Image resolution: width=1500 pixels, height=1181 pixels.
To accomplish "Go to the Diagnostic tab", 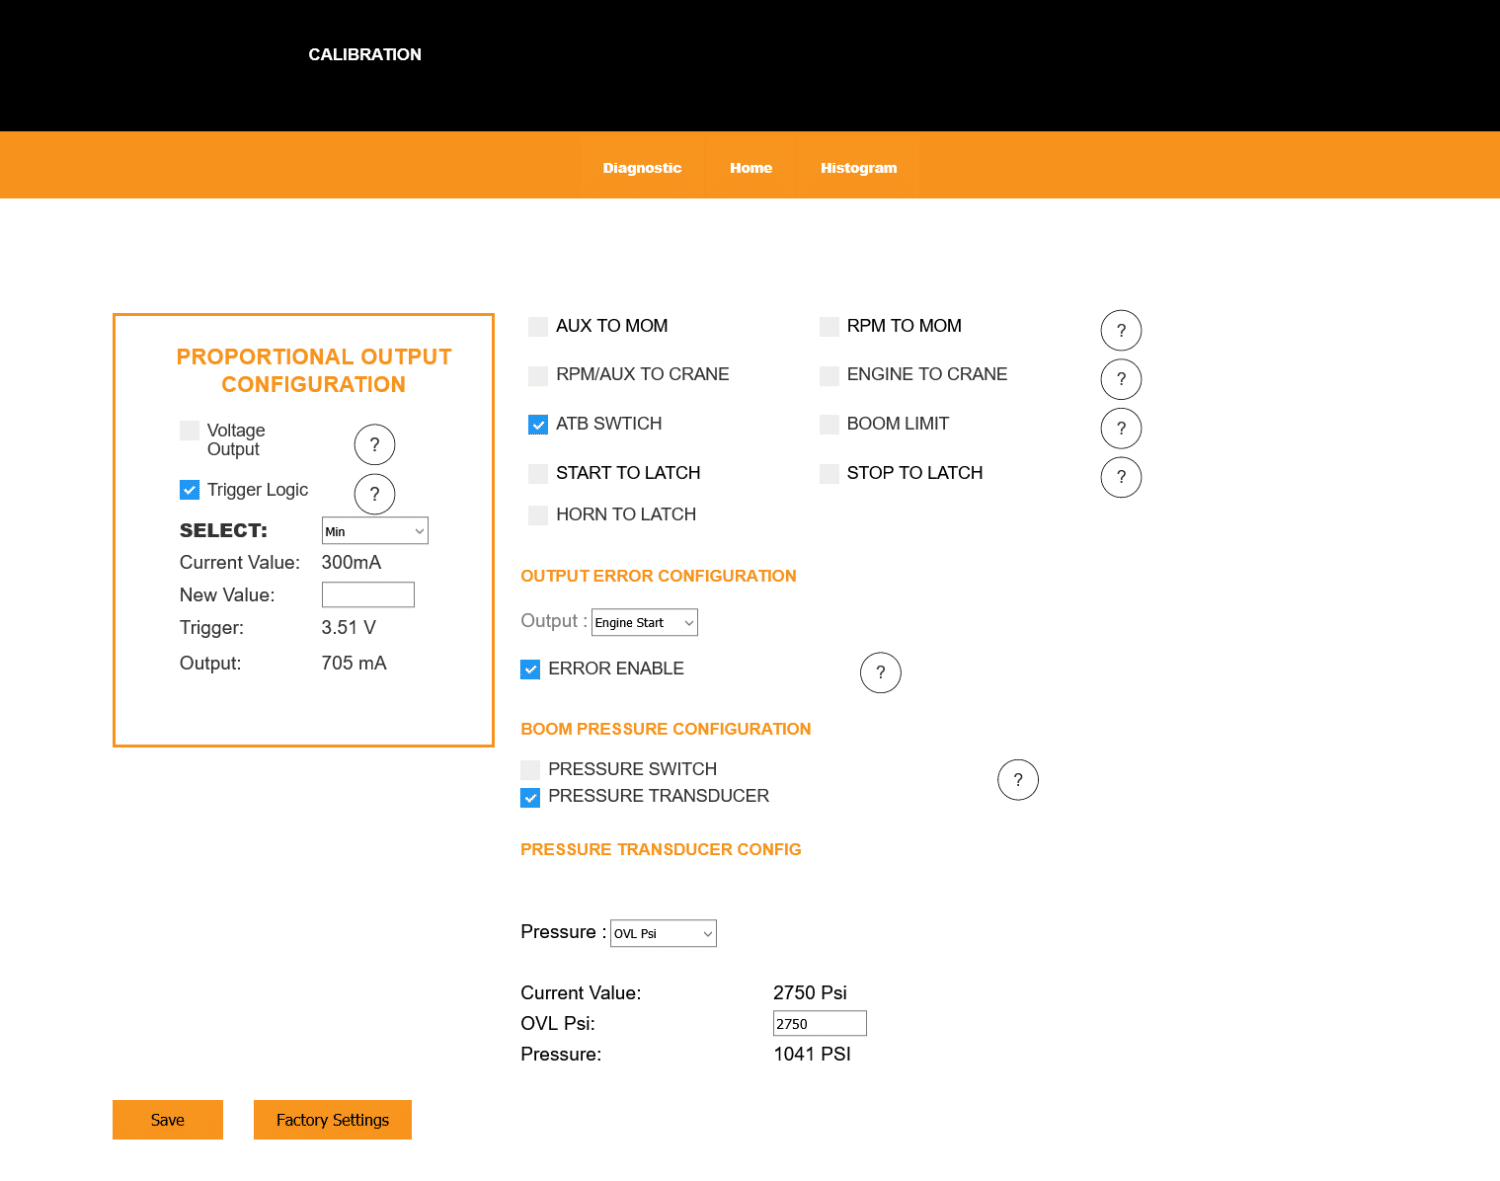I will (642, 168).
